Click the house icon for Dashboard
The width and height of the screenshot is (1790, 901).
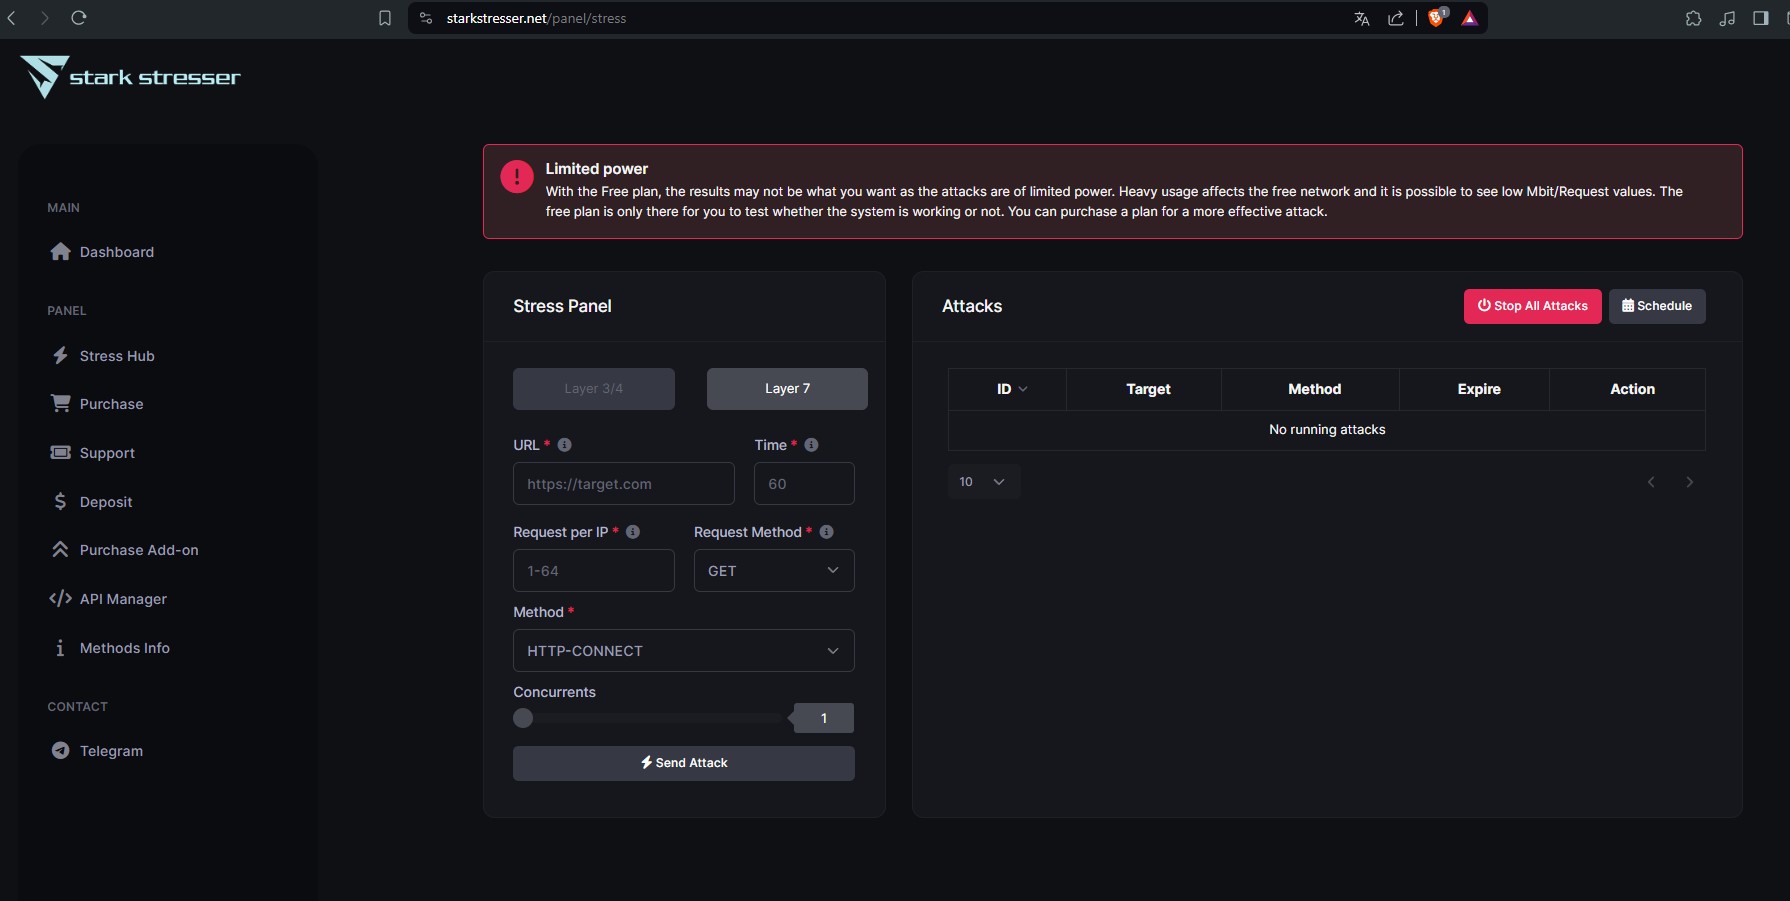coord(61,252)
